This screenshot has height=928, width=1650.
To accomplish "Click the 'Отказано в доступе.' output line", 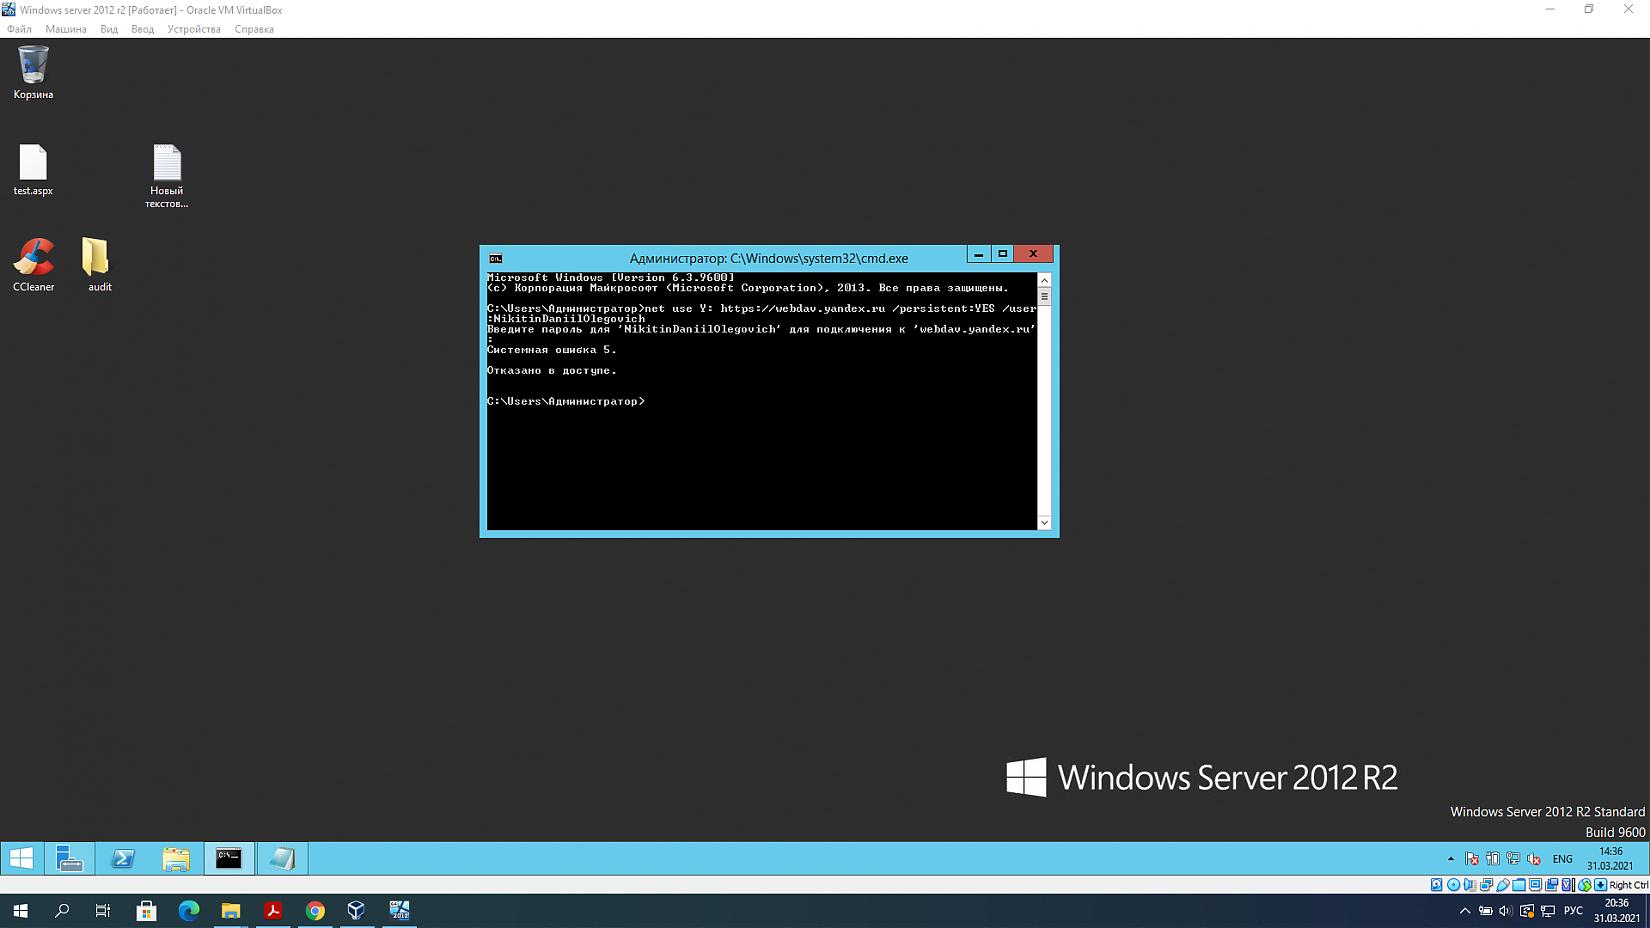I will tap(552, 370).
